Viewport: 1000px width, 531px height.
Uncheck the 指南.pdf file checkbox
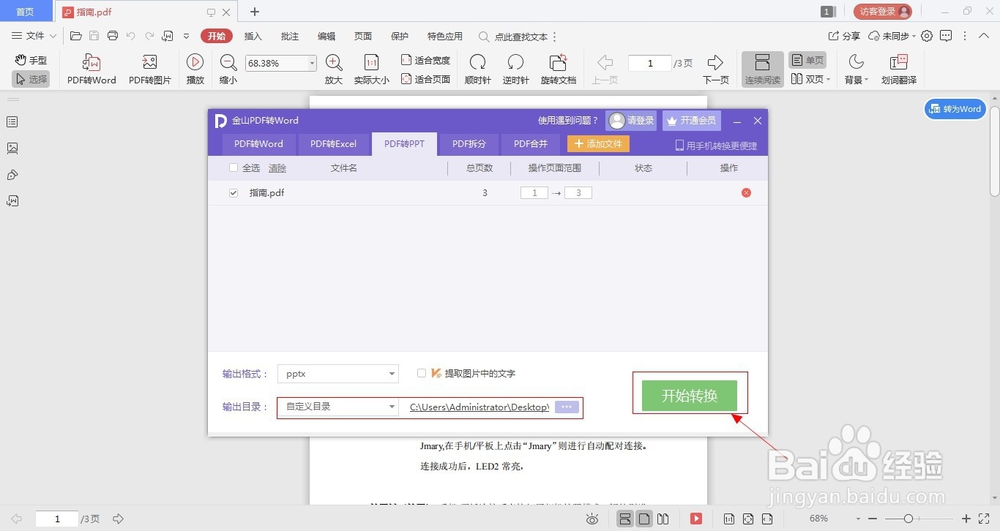click(x=233, y=193)
